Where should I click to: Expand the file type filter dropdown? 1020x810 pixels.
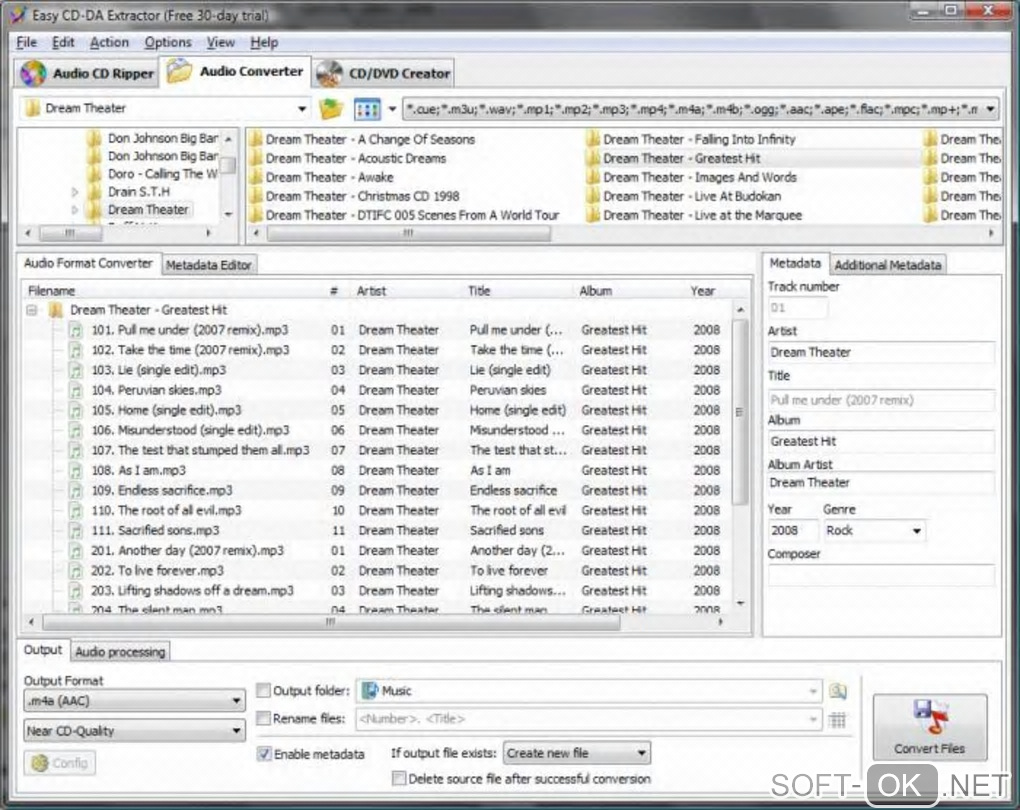coord(989,109)
